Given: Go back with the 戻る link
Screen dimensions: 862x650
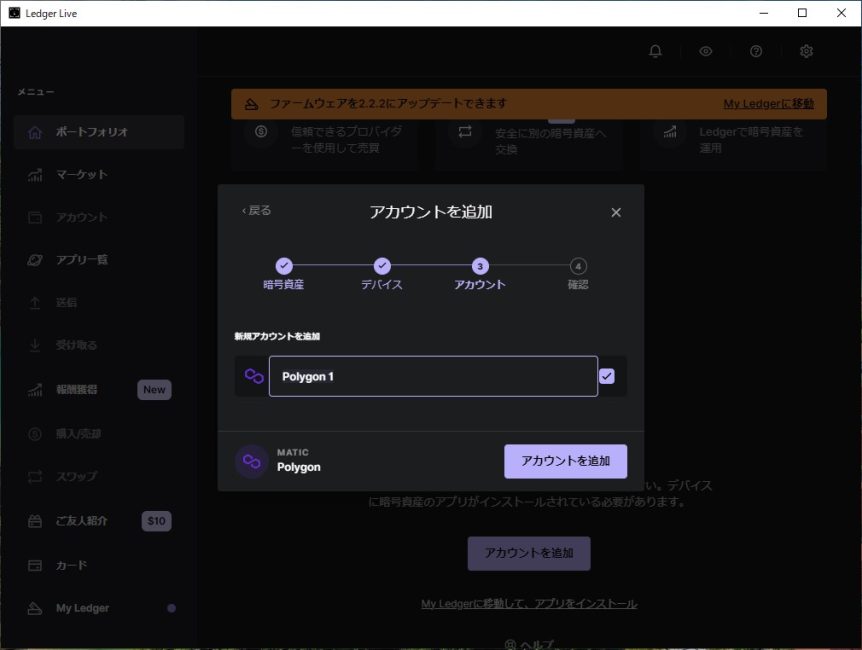Looking at the screenshot, I should [256, 211].
